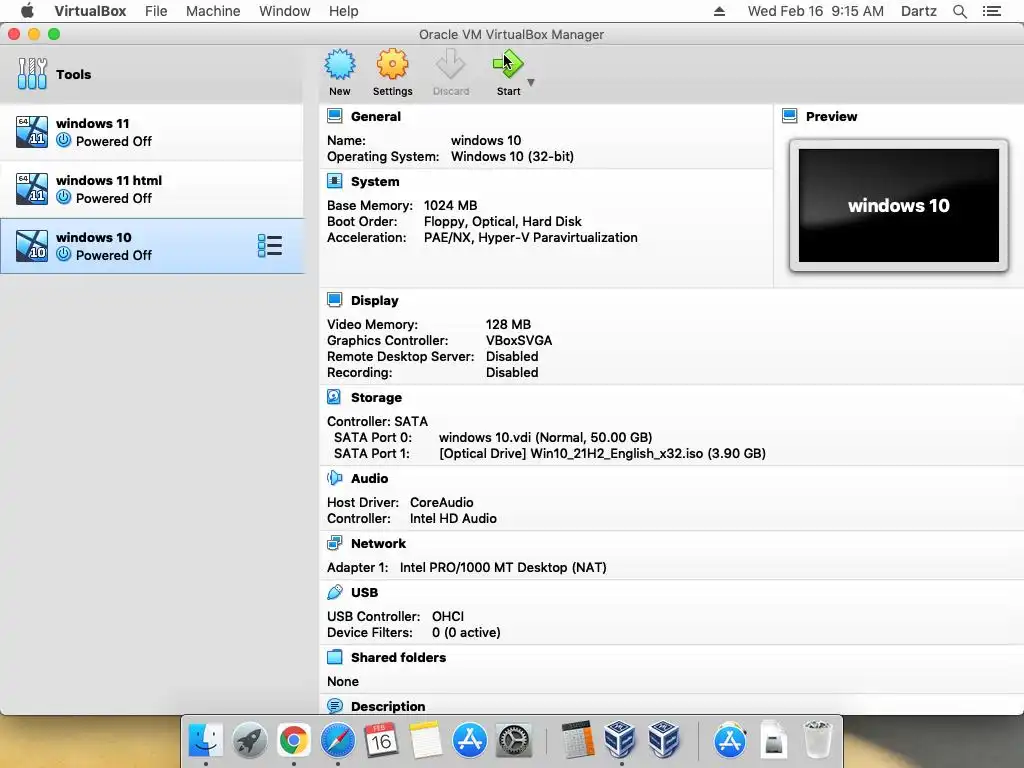This screenshot has height=768, width=1024.
Task: Open Notification Center list icon
Action: (x=991, y=11)
